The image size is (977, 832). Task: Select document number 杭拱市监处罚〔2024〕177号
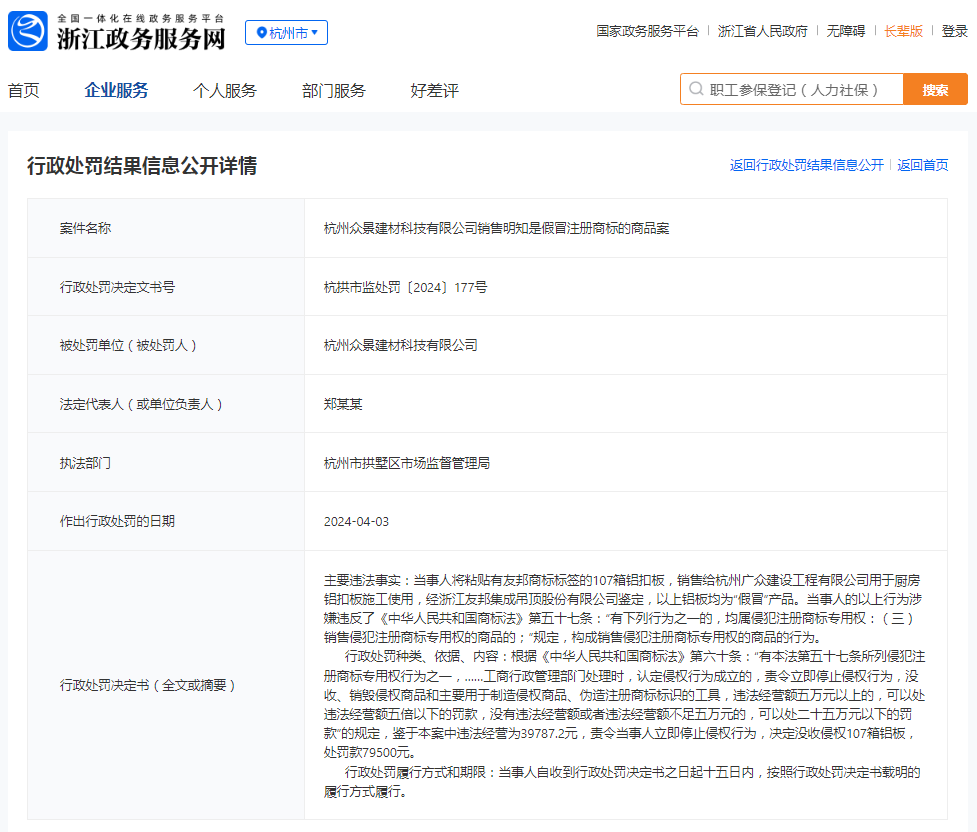406,287
